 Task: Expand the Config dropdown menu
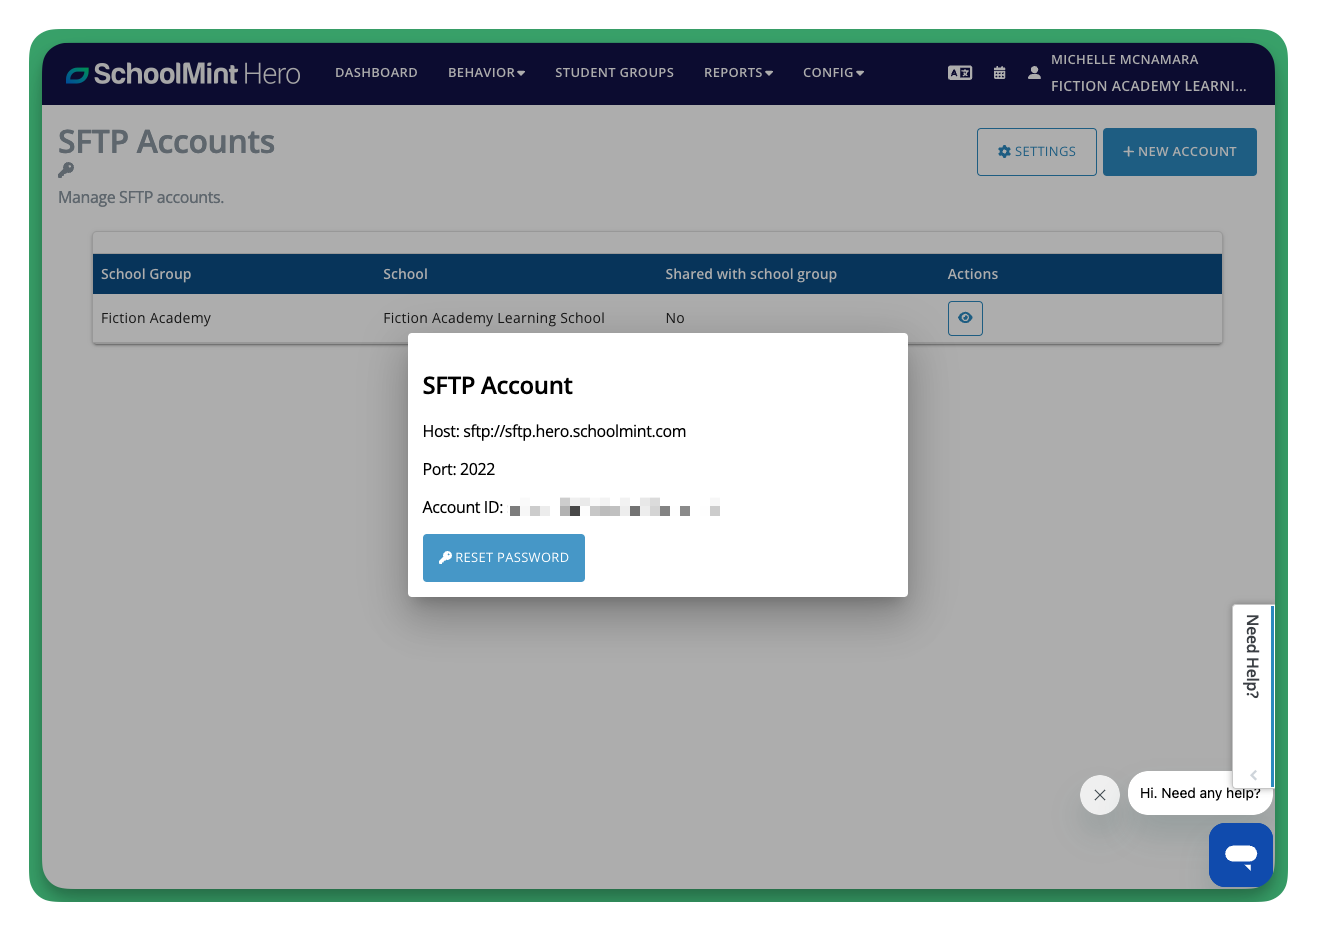833,73
